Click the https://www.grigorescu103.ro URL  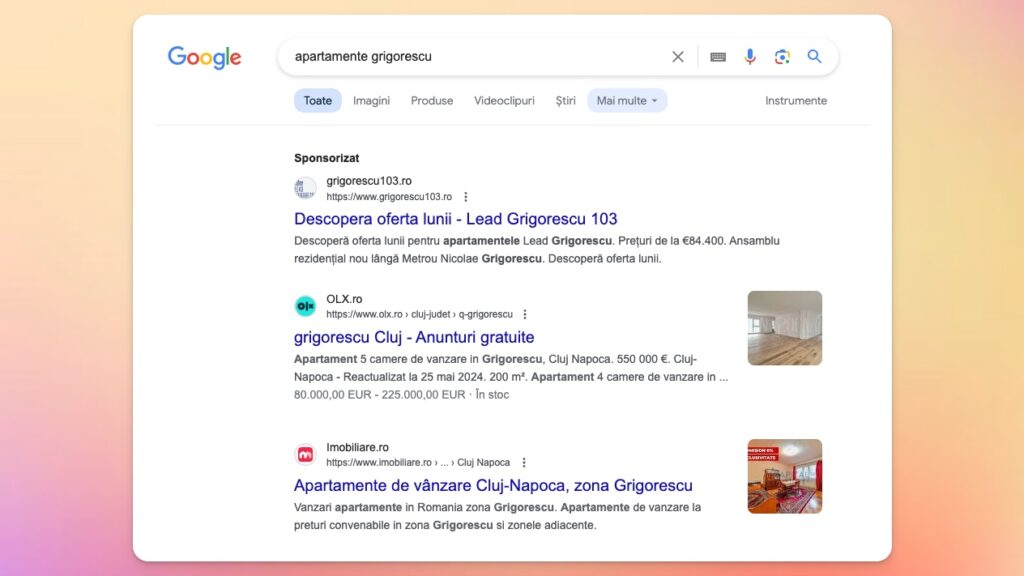pos(389,197)
